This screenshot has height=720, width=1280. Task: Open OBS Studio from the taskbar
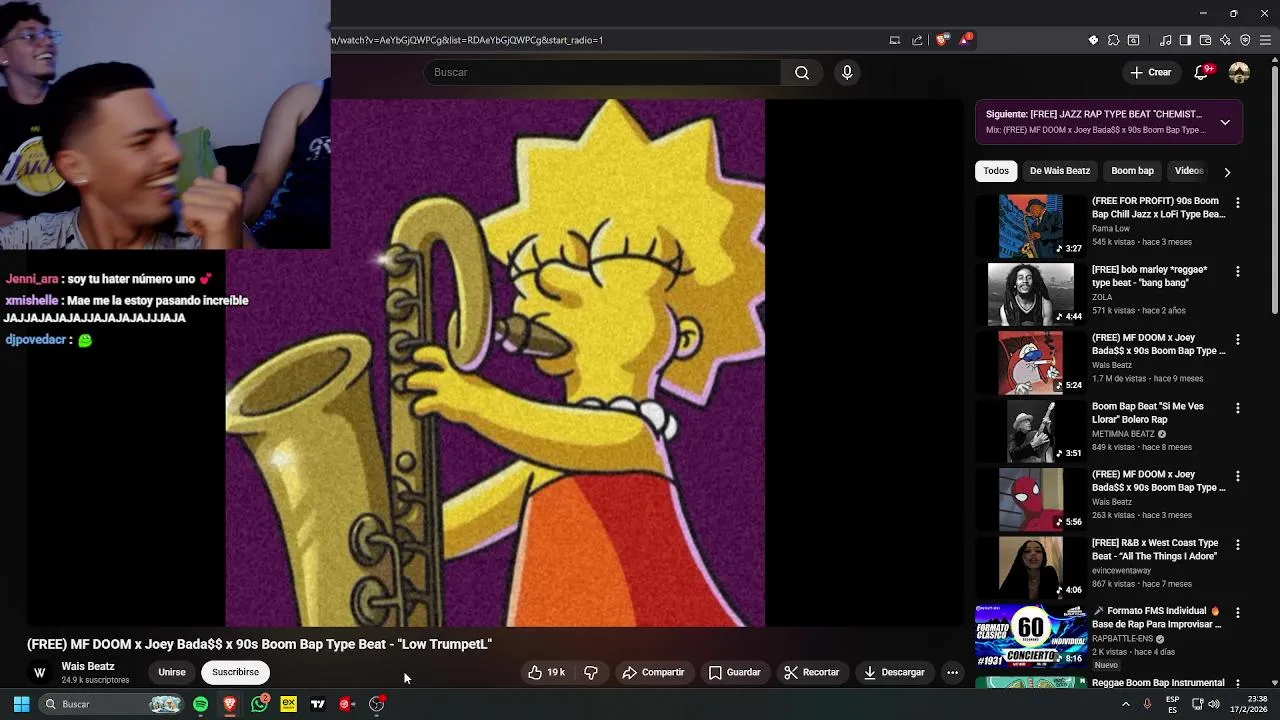click(x=376, y=704)
